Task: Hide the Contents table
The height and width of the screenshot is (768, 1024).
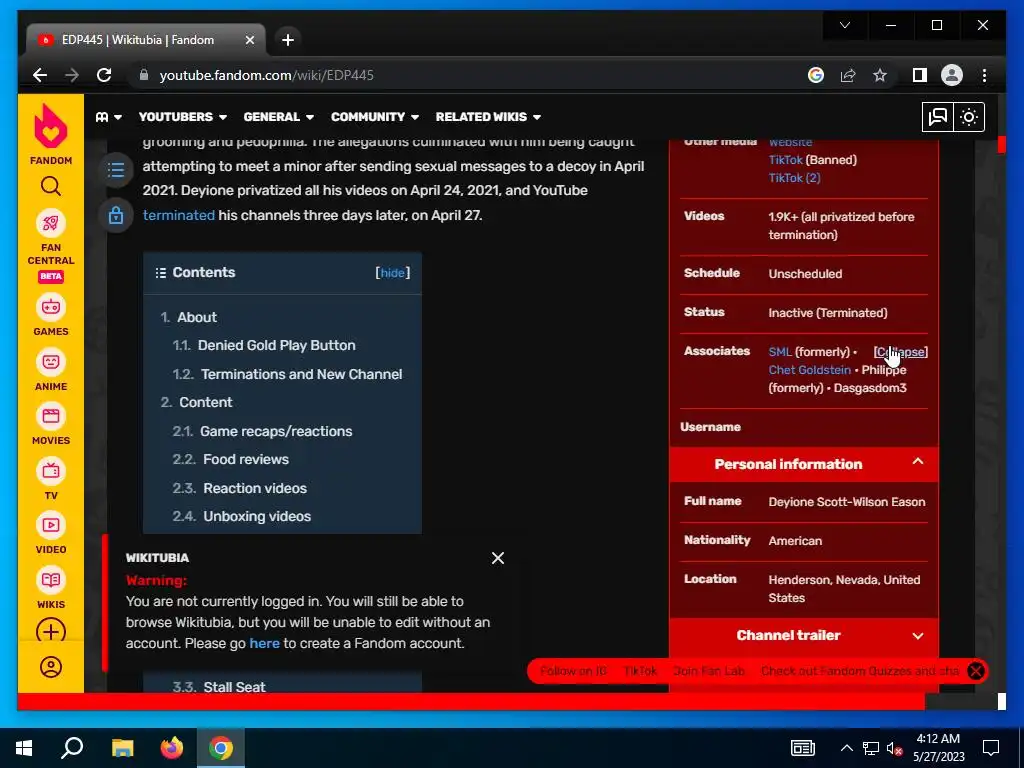Action: point(392,273)
